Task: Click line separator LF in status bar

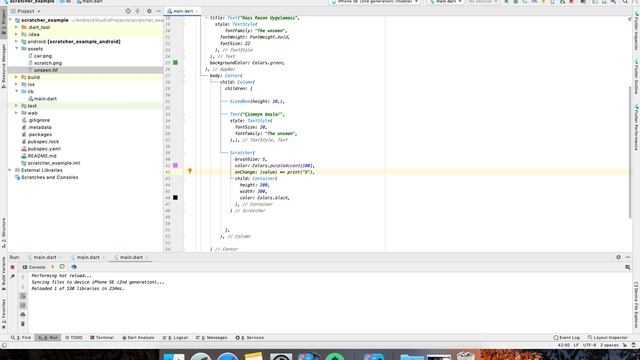Action: point(576,345)
